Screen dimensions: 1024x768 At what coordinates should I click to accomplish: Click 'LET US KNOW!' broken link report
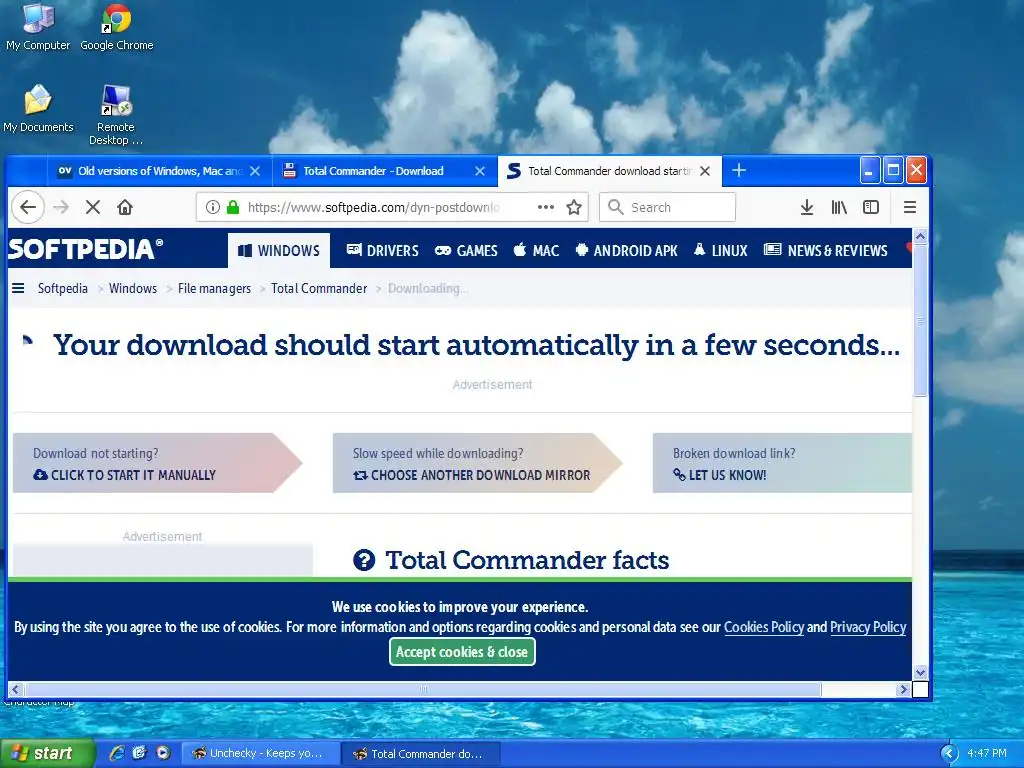tap(720, 475)
